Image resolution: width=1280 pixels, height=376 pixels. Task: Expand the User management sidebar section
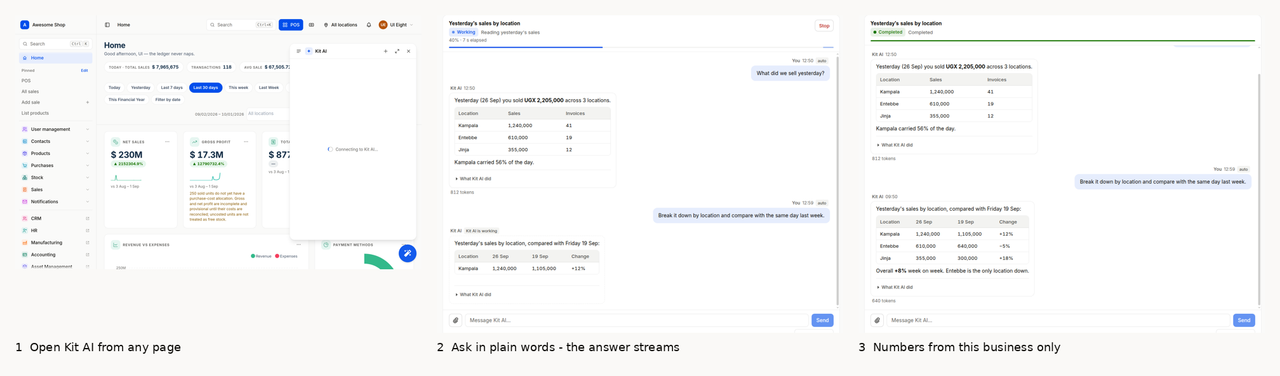pyautogui.click(x=88, y=129)
